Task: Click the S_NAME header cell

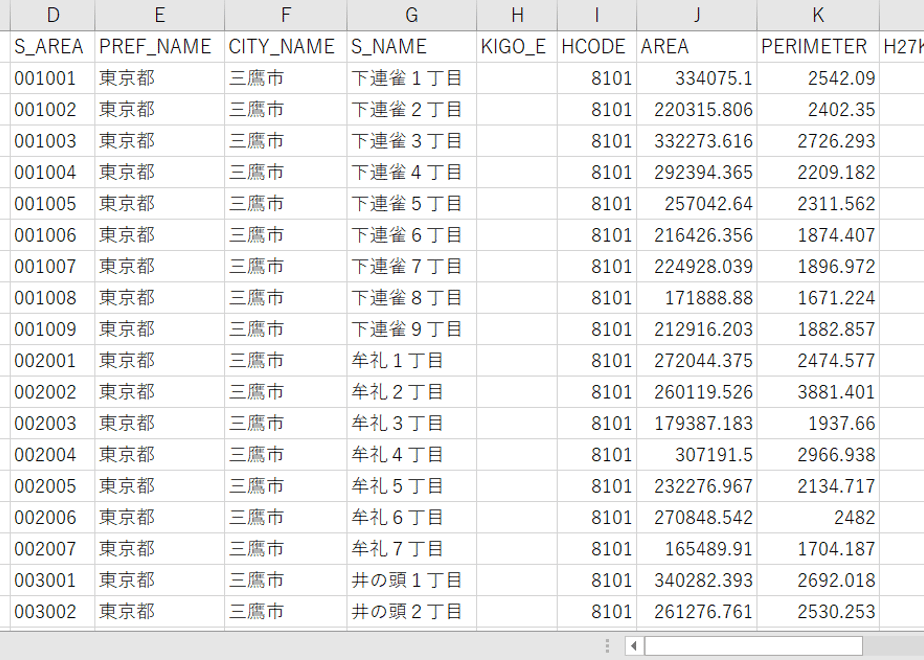Action: (412, 47)
